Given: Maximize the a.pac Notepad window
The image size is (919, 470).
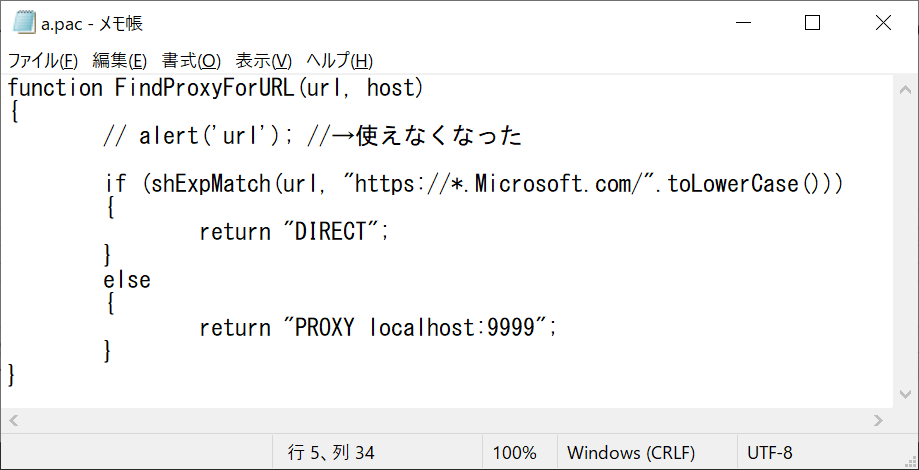Looking at the screenshot, I should pos(812,23).
